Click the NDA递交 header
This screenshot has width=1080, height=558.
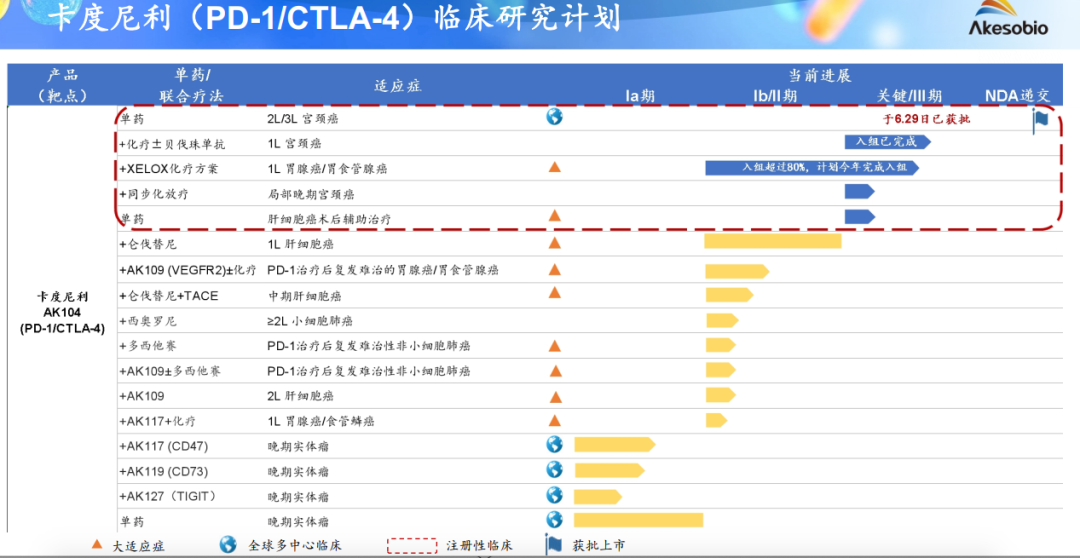point(1017,96)
